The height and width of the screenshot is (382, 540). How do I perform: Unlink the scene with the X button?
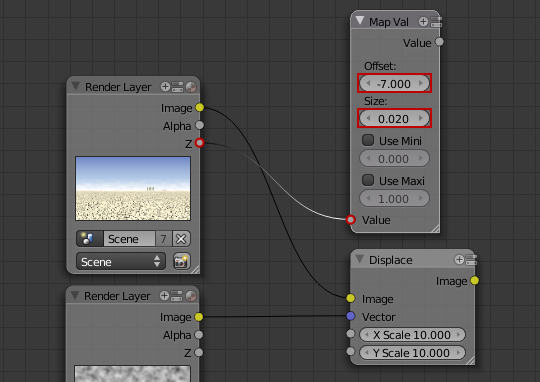[x=181, y=238]
